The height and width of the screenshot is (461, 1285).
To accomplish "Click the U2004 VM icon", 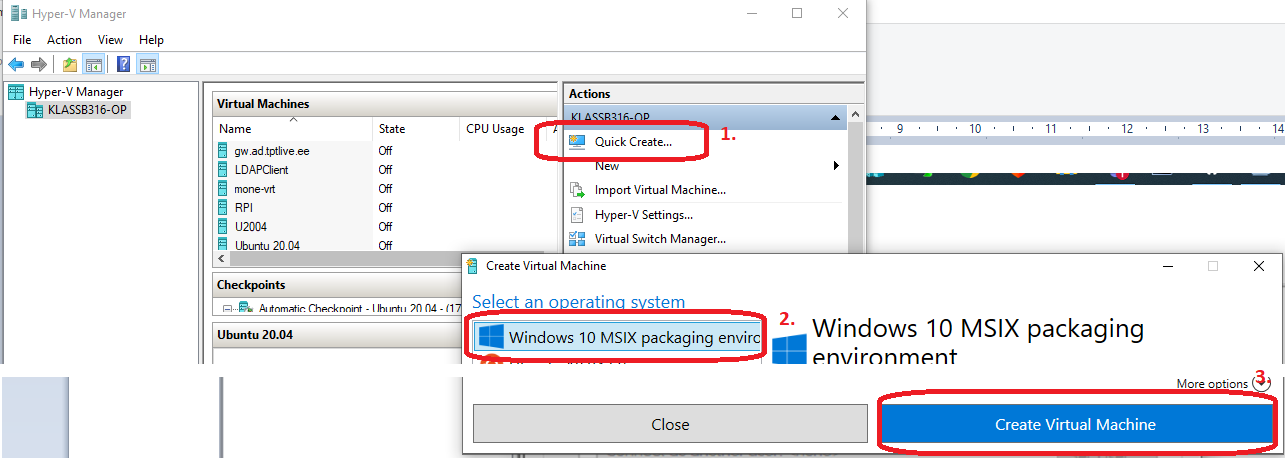I will pyautogui.click(x=223, y=226).
